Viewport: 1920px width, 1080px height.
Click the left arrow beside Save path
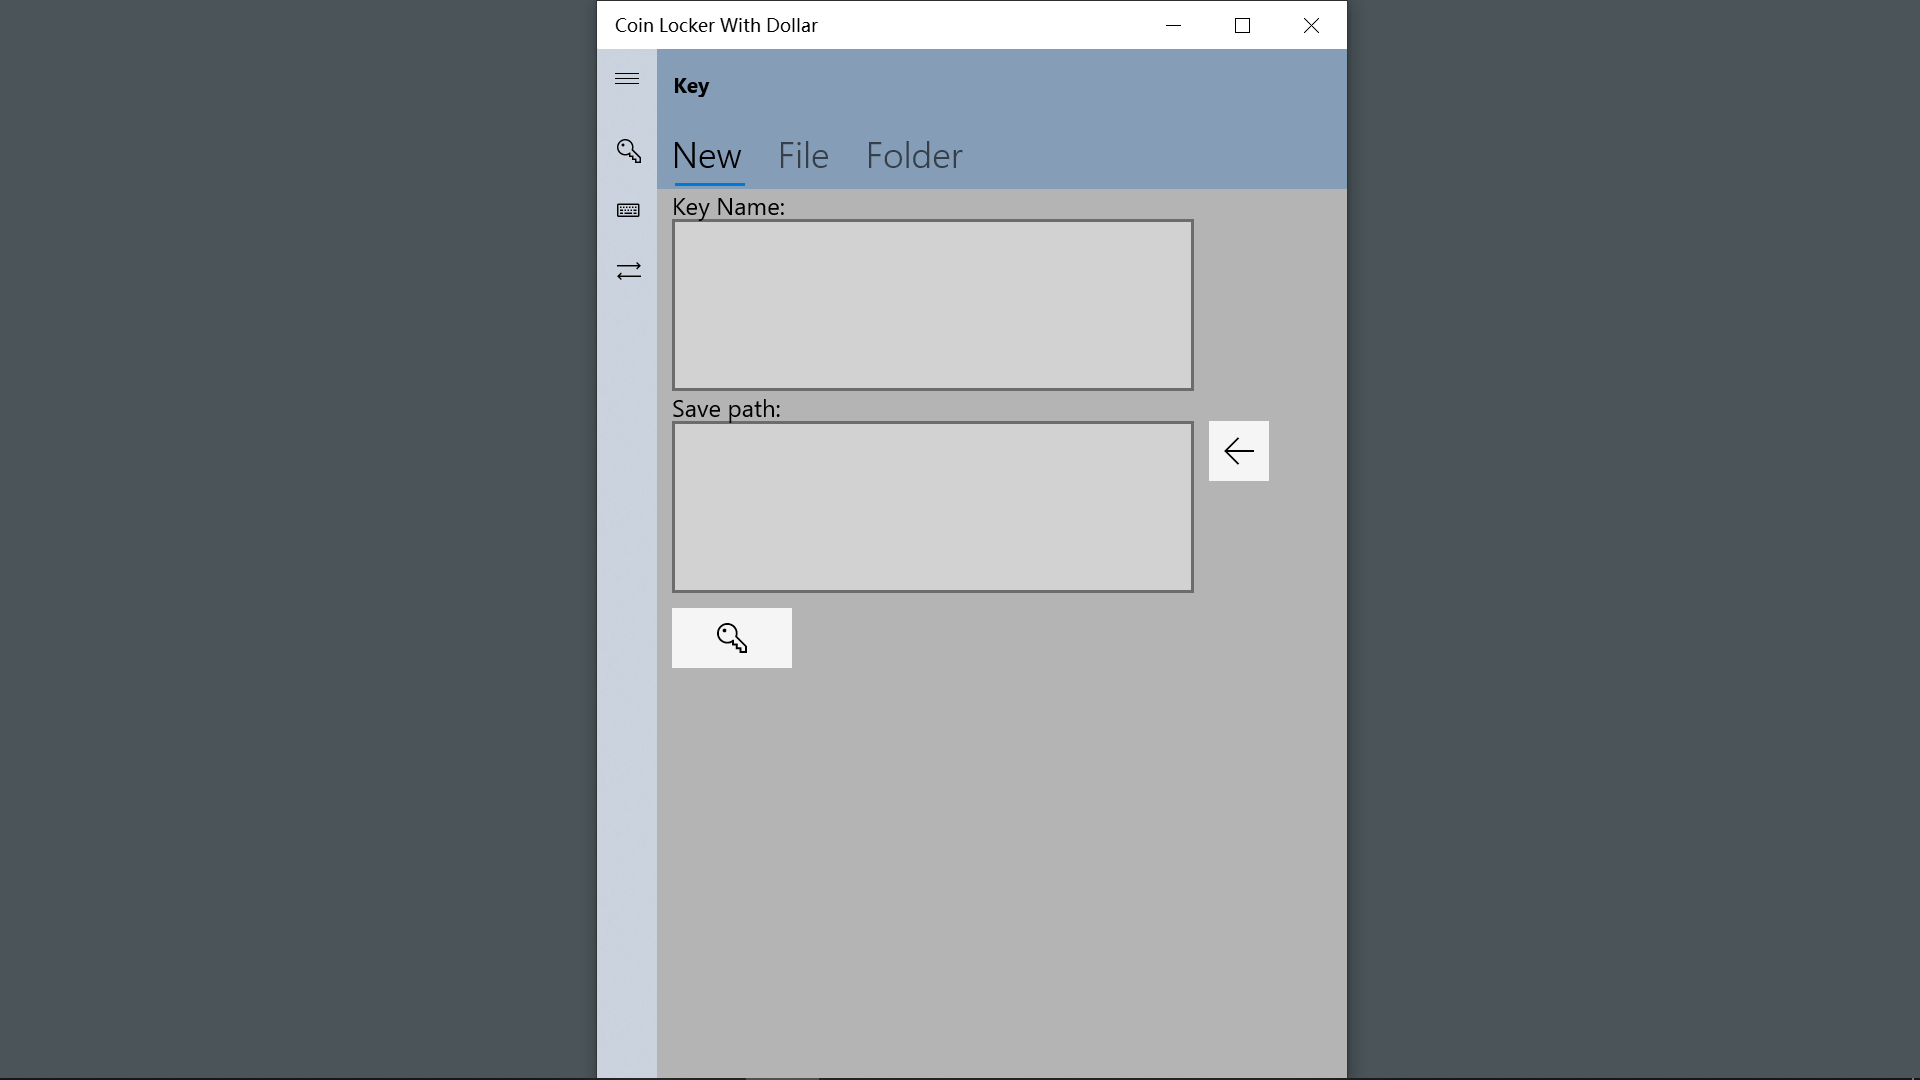pyautogui.click(x=1238, y=451)
